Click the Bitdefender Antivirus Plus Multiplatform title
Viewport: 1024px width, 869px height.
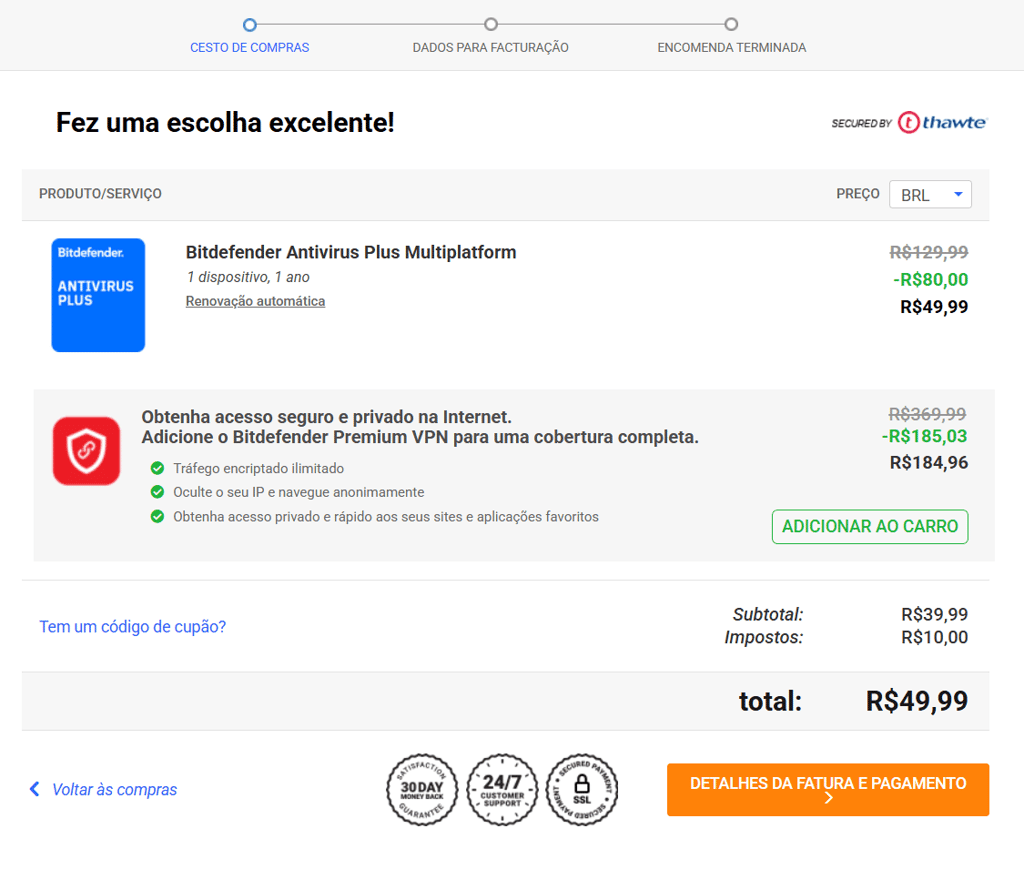click(x=351, y=252)
